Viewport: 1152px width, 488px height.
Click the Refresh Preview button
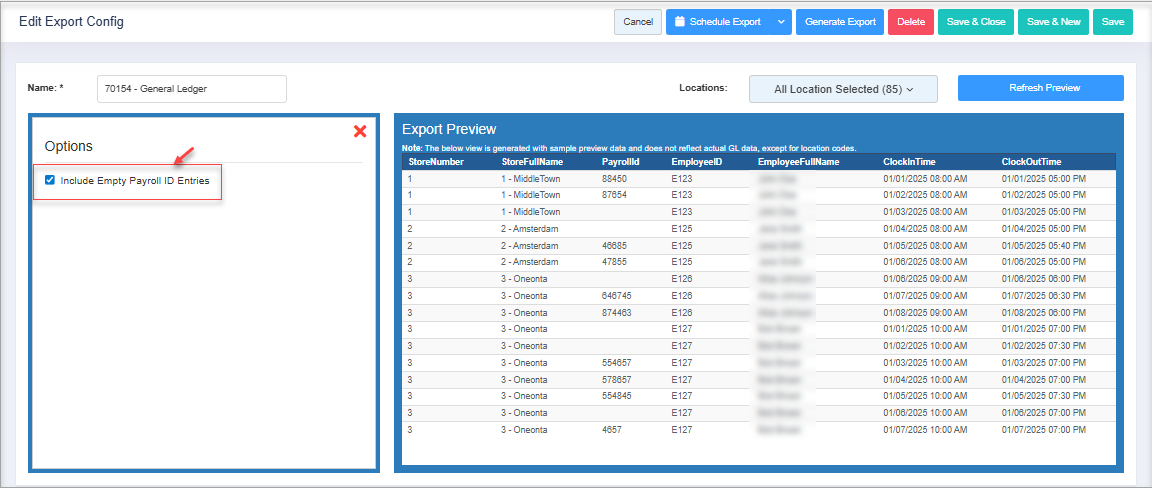(x=1040, y=88)
